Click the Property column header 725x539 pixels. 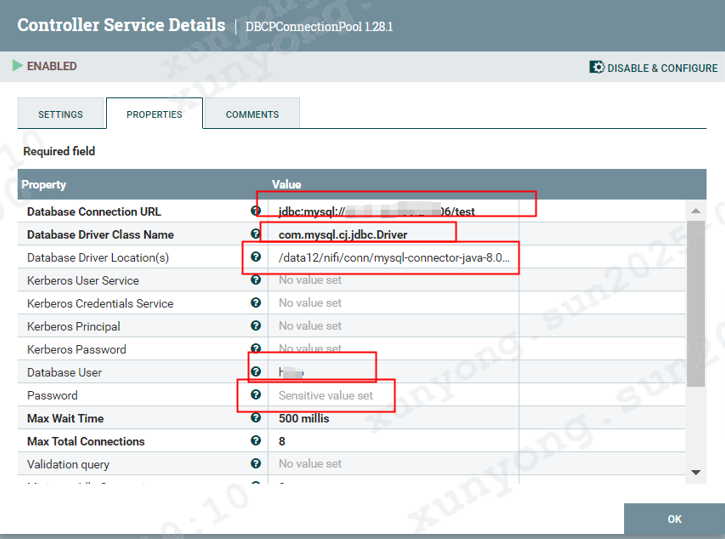[44, 184]
